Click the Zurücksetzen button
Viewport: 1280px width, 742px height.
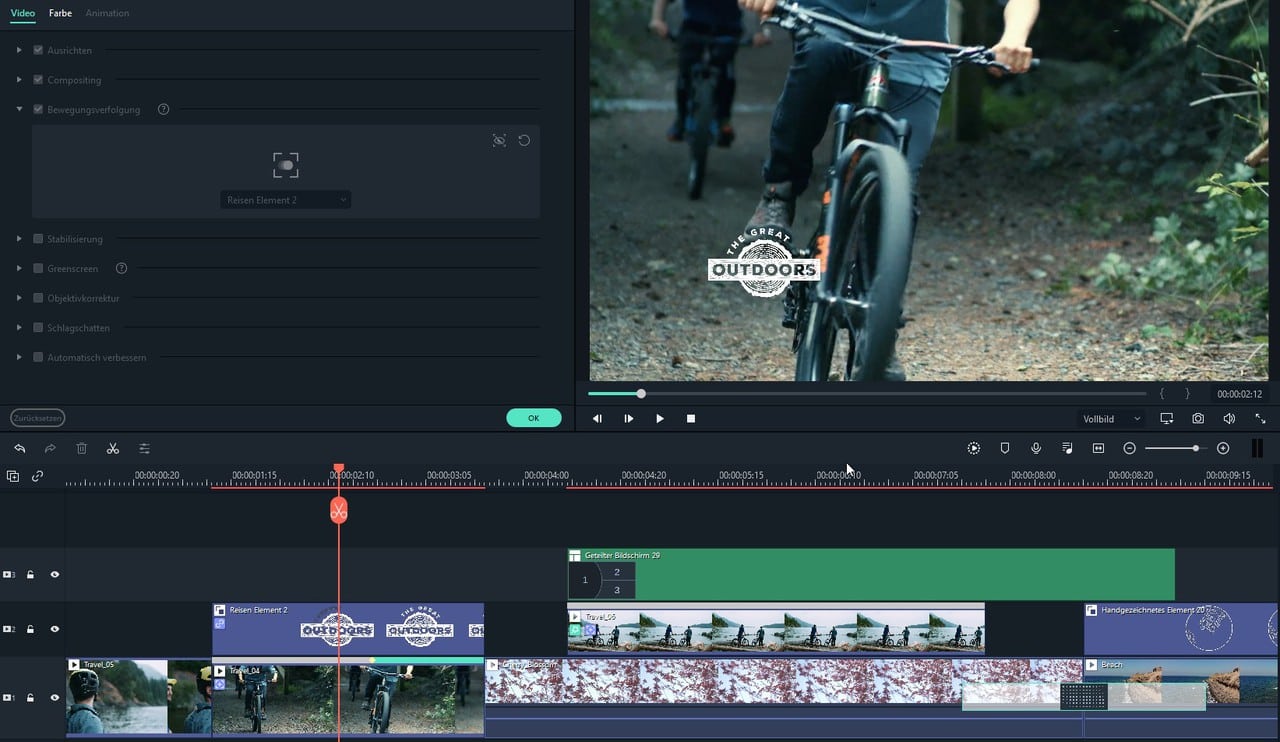tap(38, 418)
